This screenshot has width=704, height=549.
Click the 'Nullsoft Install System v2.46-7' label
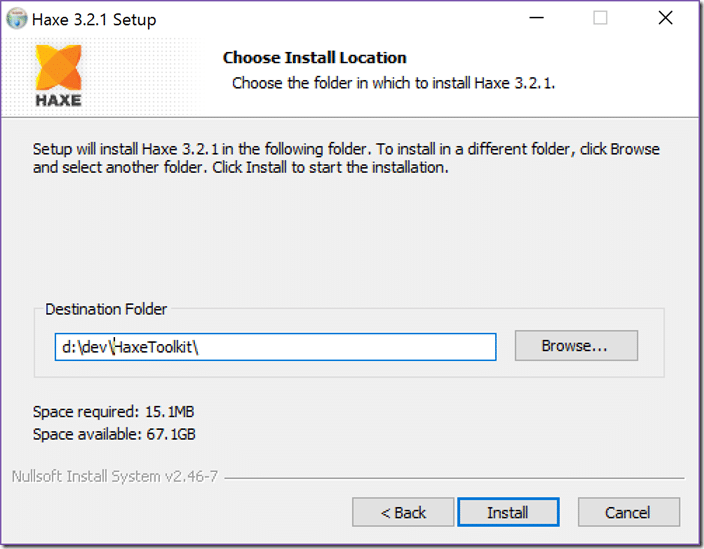(x=115, y=476)
